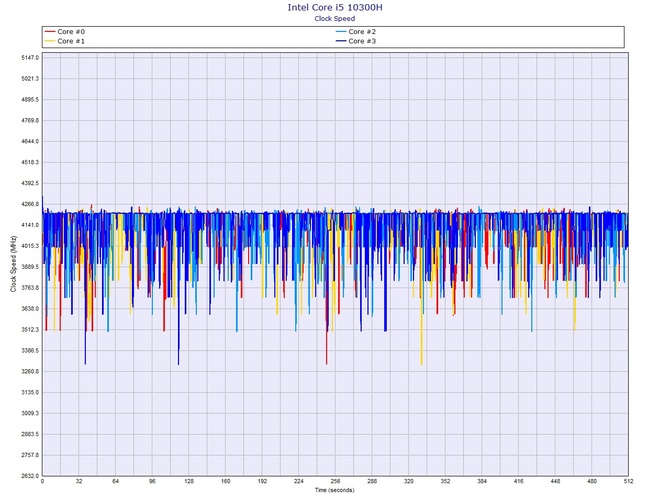Click the Core #2 legend entry
Viewport: 670px width, 502px height.
pos(356,32)
